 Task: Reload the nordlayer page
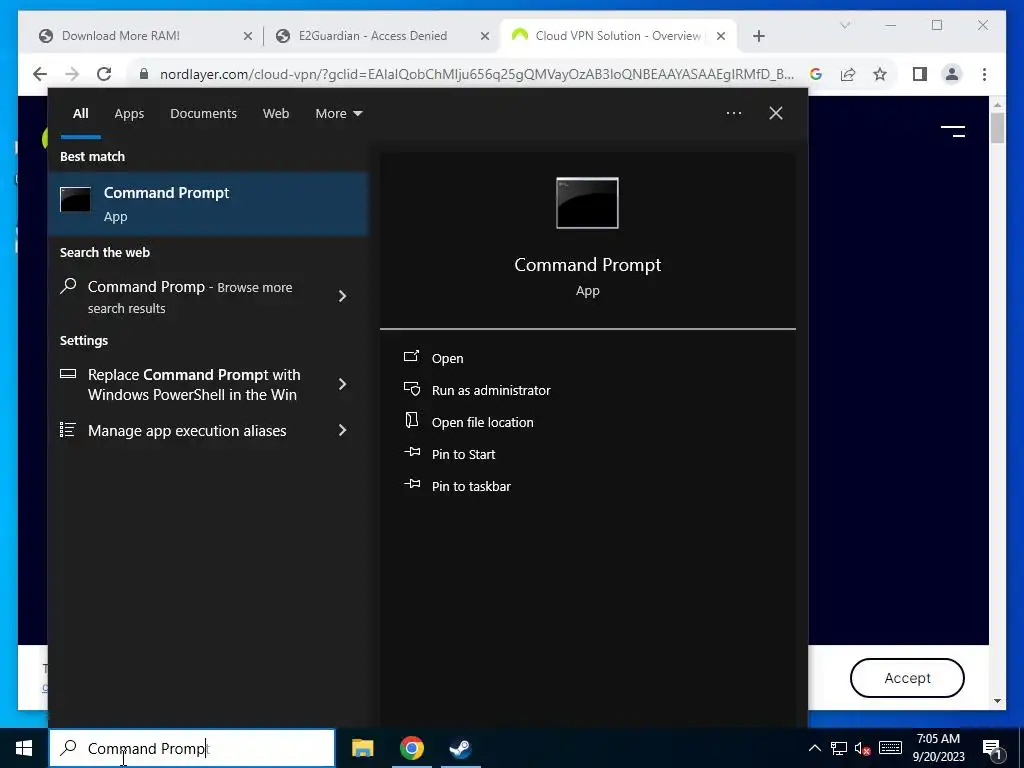point(104,74)
